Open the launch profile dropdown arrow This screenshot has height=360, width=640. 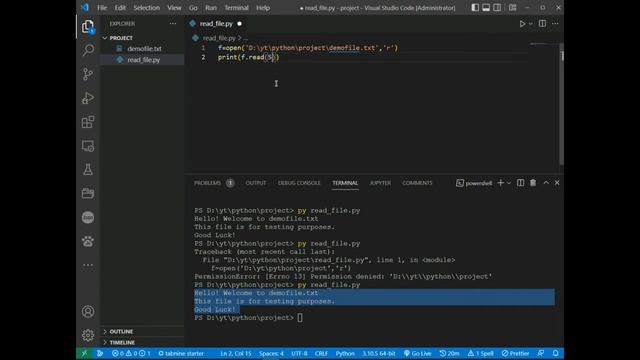tap(509, 183)
